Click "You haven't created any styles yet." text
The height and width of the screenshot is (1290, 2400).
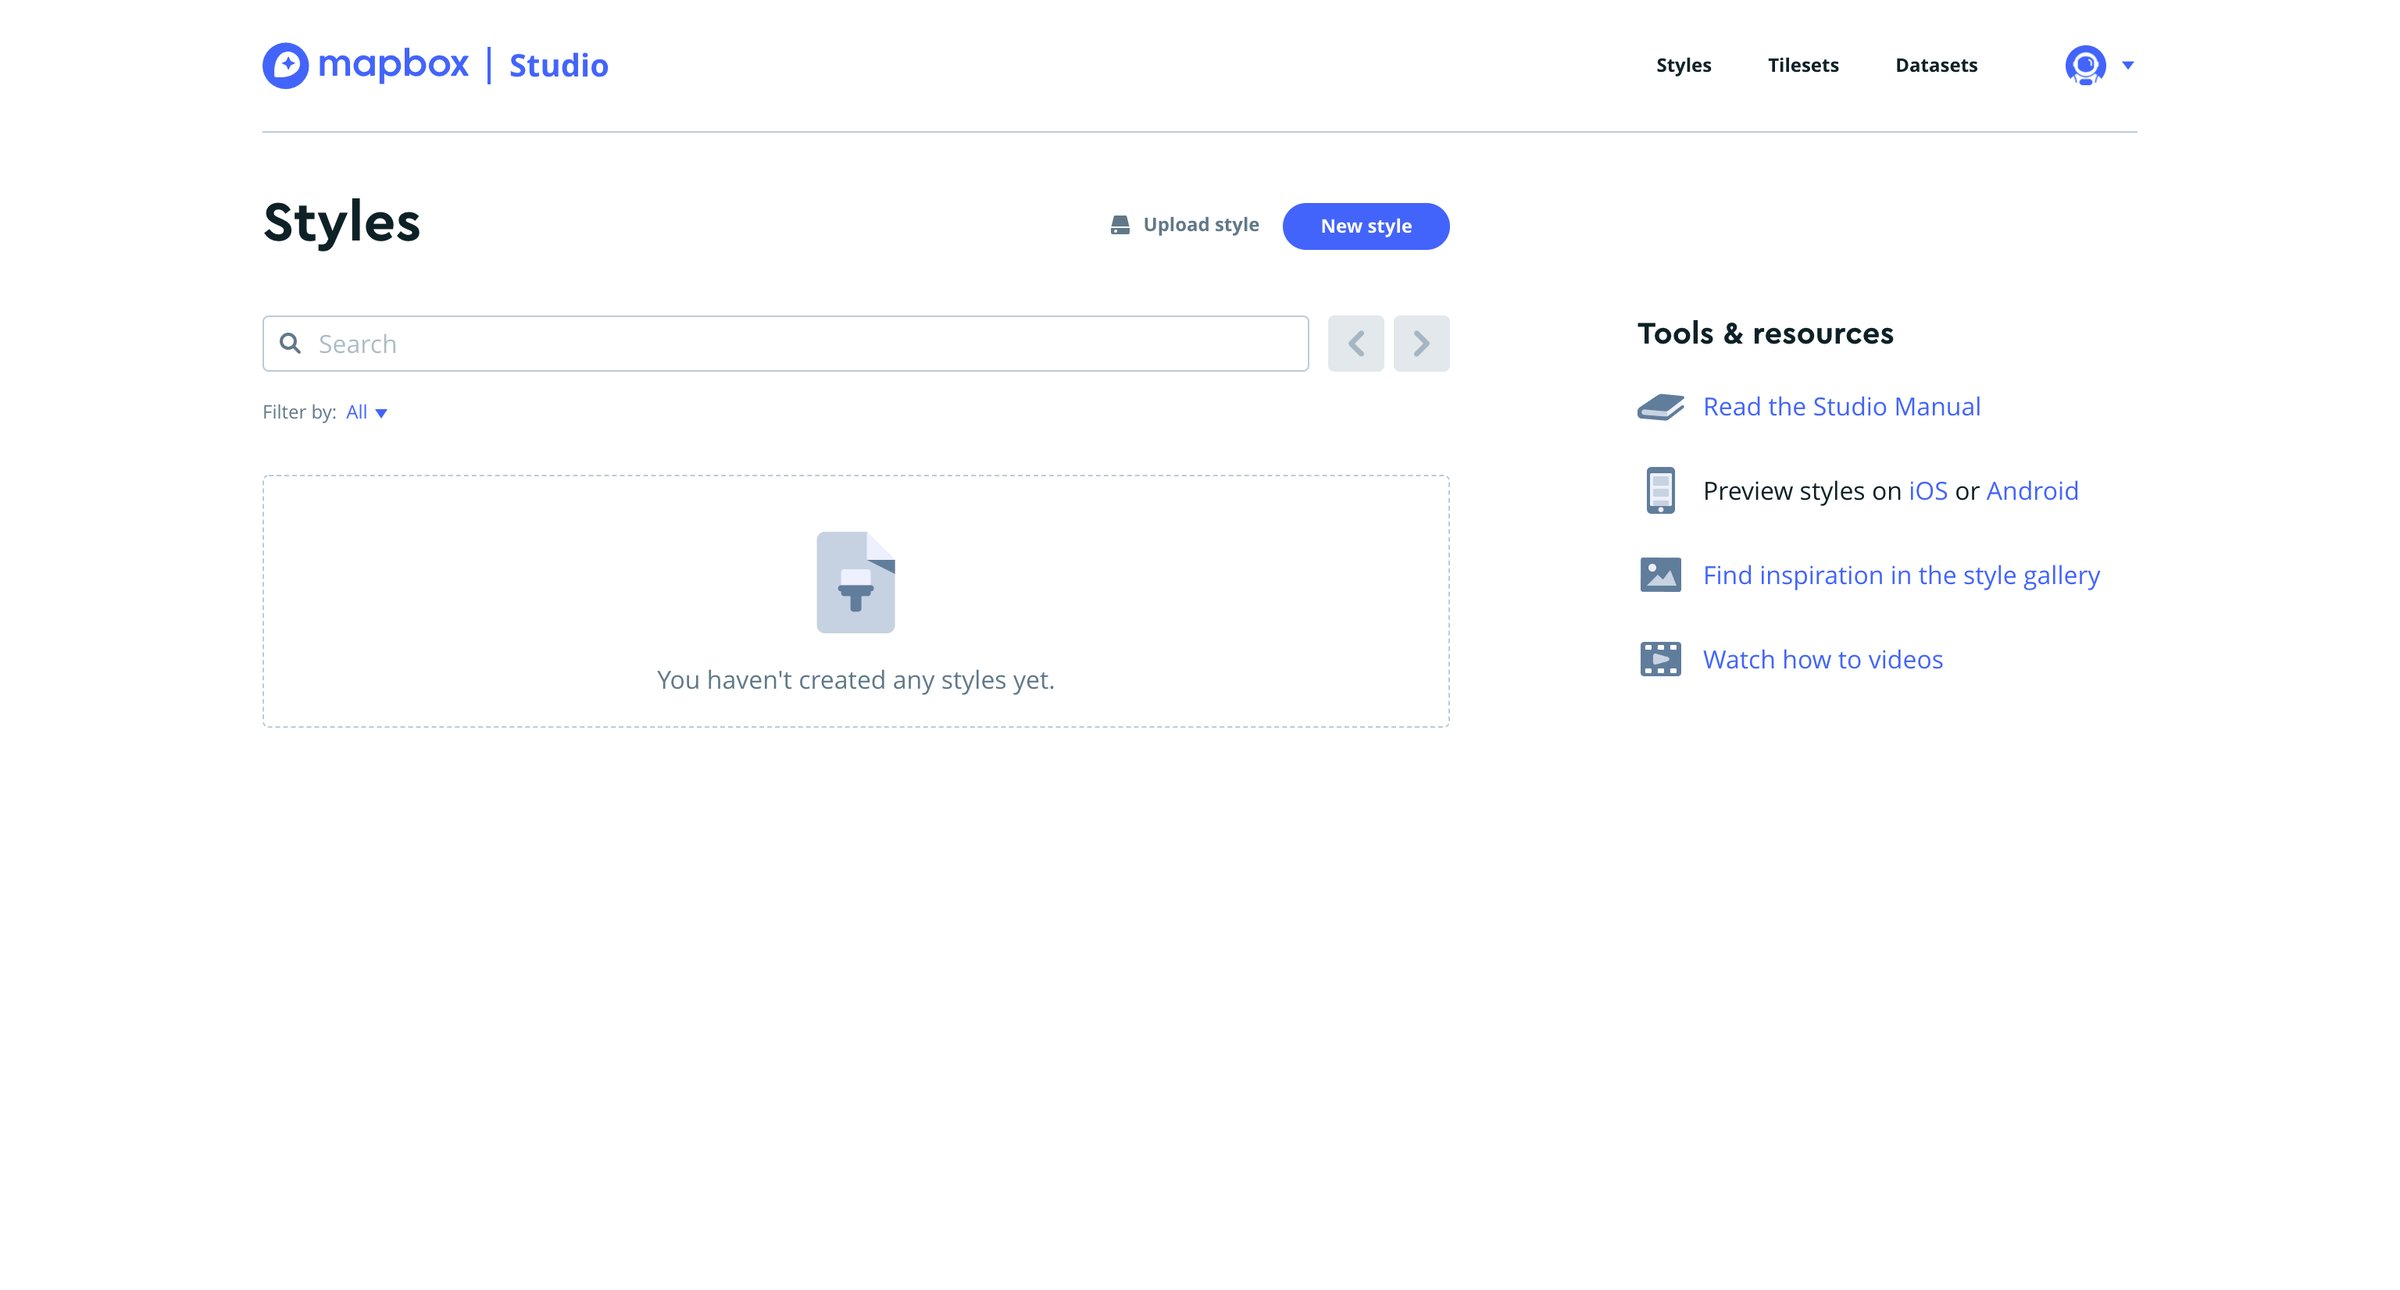coord(856,680)
